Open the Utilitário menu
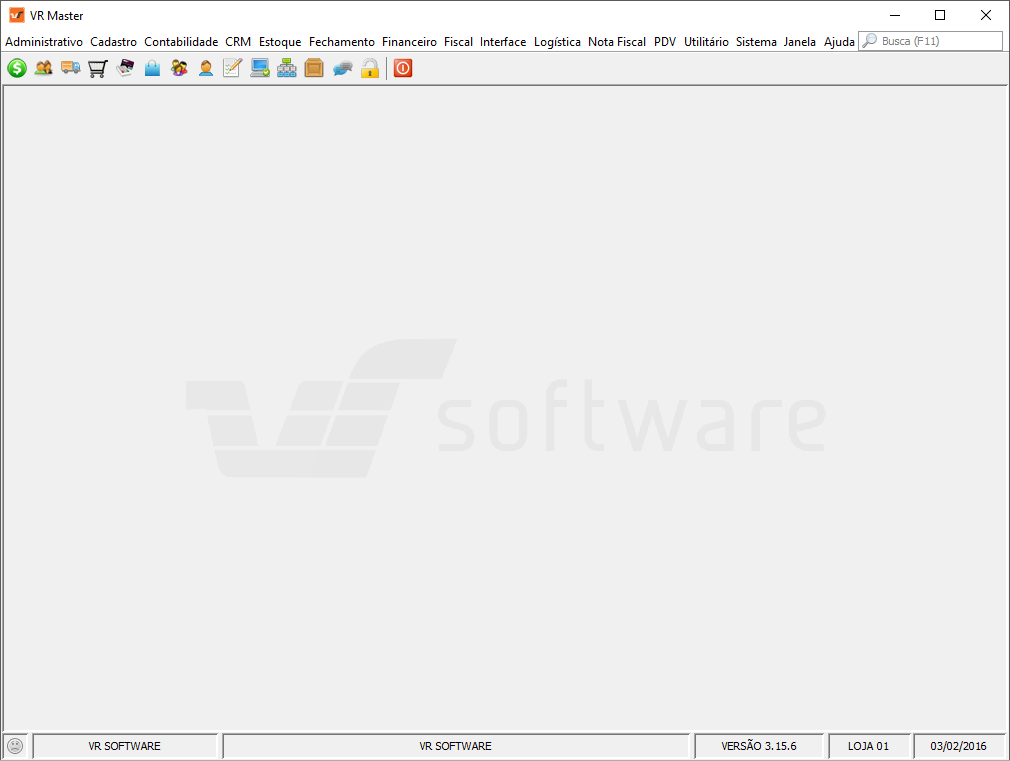1010x761 pixels. pyautogui.click(x=706, y=42)
